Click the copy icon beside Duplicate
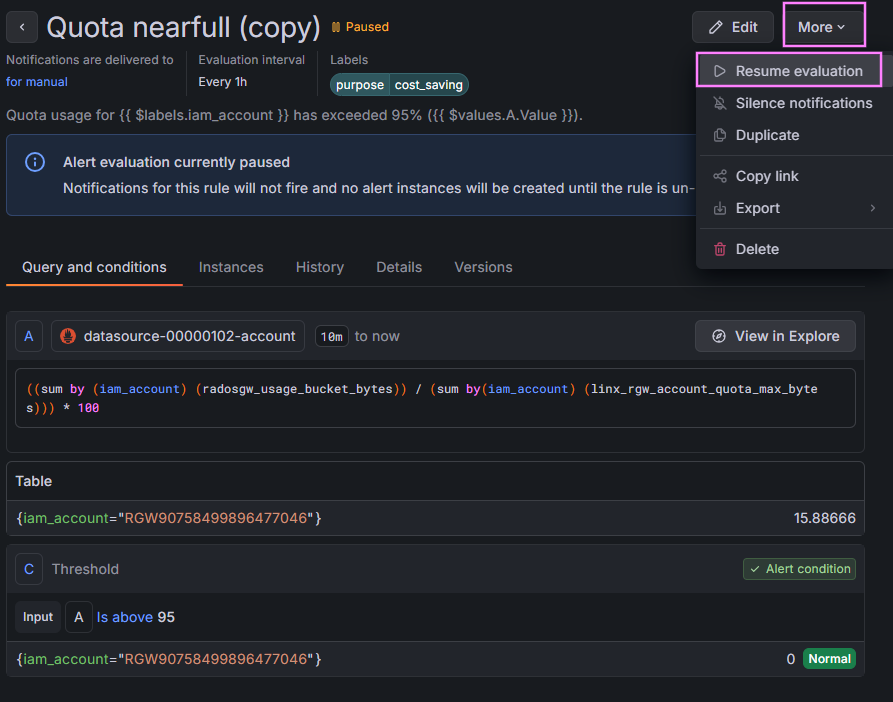Image resolution: width=893 pixels, height=702 pixels. coord(720,135)
